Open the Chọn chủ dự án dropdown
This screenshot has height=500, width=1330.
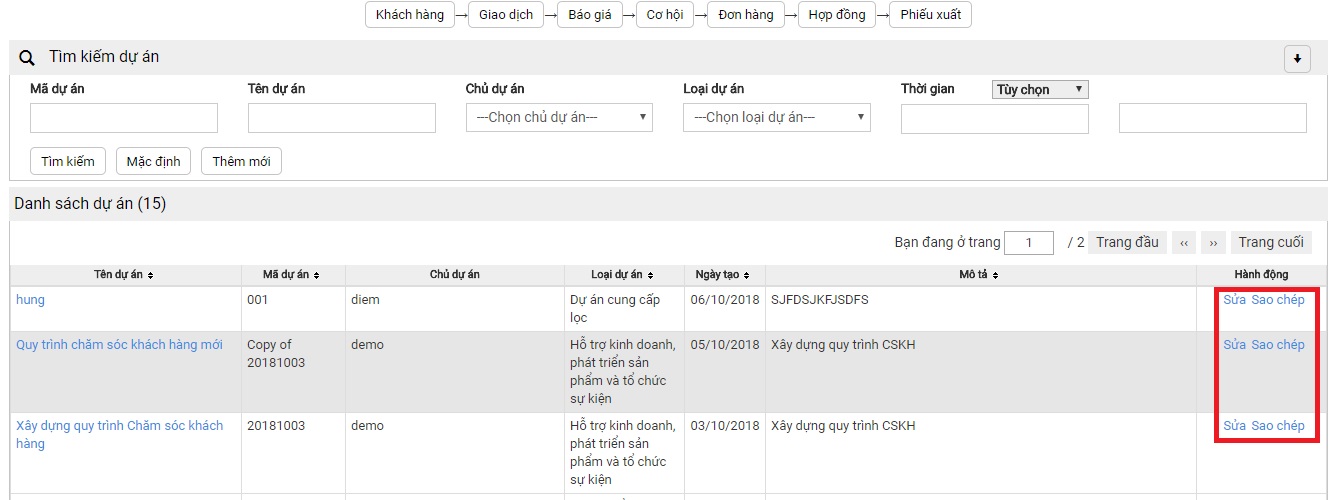tap(559, 118)
